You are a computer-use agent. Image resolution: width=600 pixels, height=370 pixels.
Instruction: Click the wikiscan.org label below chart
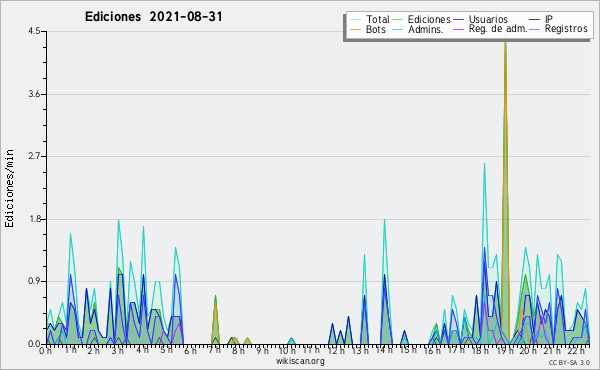(300, 361)
